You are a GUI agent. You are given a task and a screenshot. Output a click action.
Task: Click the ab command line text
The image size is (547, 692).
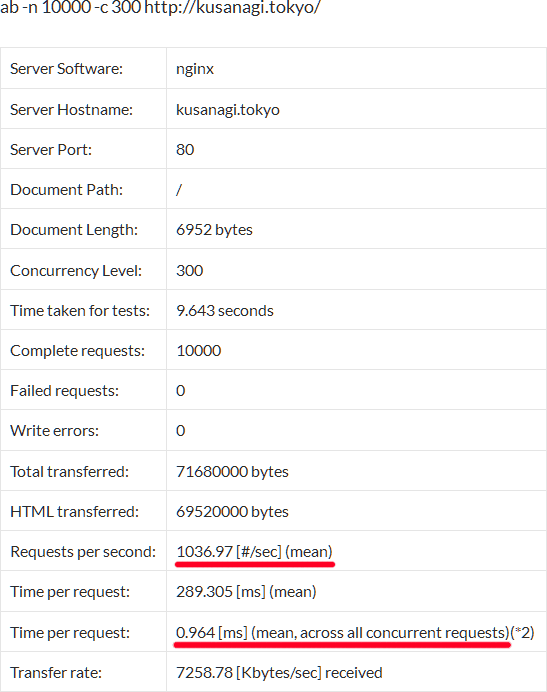(160, 8)
